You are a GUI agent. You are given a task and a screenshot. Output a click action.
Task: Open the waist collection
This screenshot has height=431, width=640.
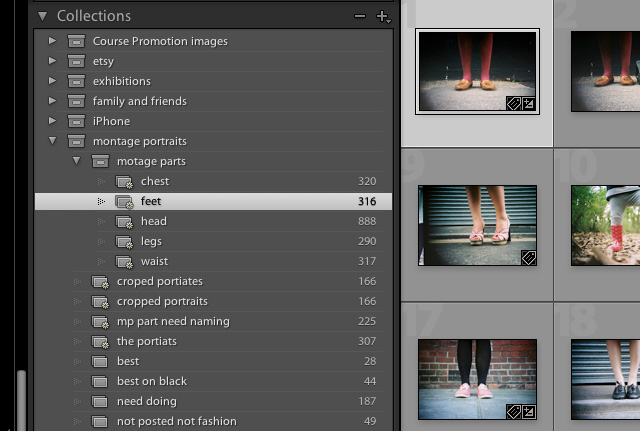(154, 261)
